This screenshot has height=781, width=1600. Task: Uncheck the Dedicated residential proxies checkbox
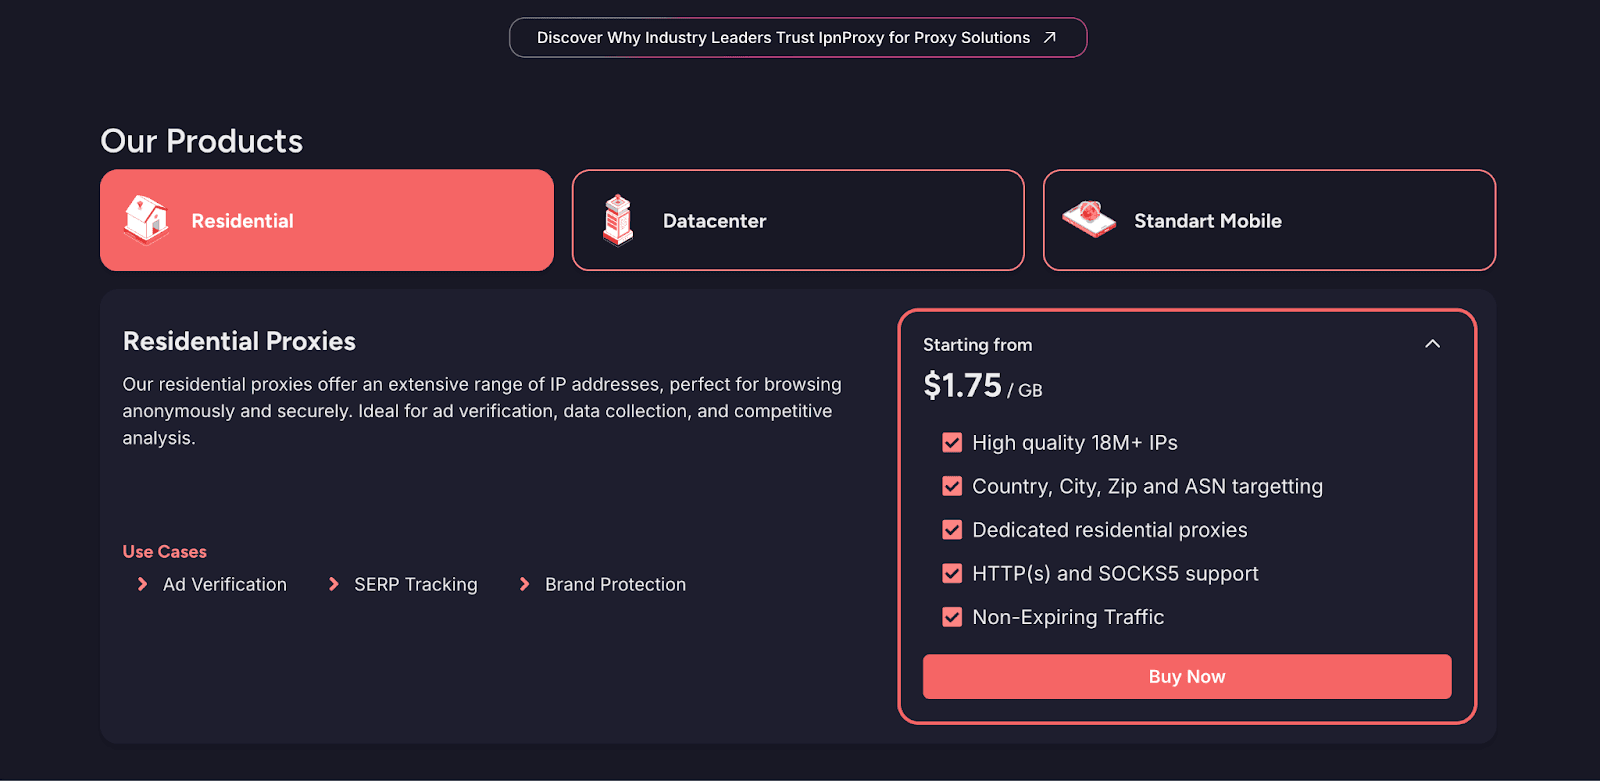(x=952, y=530)
